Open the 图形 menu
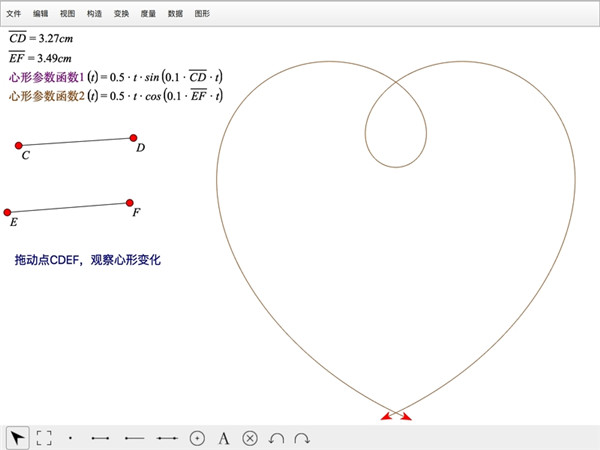The height and width of the screenshot is (450, 600). click(202, 13)
